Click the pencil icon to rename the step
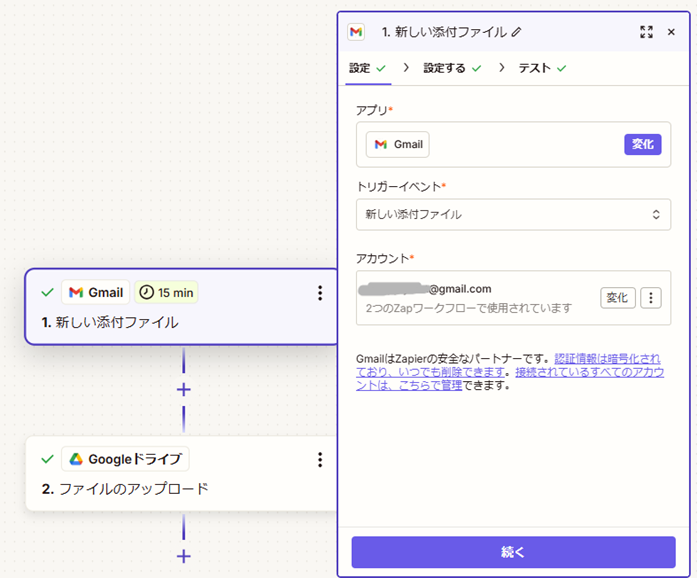The image size is (697, 578). pyautogui.click(x=516, y=32)
